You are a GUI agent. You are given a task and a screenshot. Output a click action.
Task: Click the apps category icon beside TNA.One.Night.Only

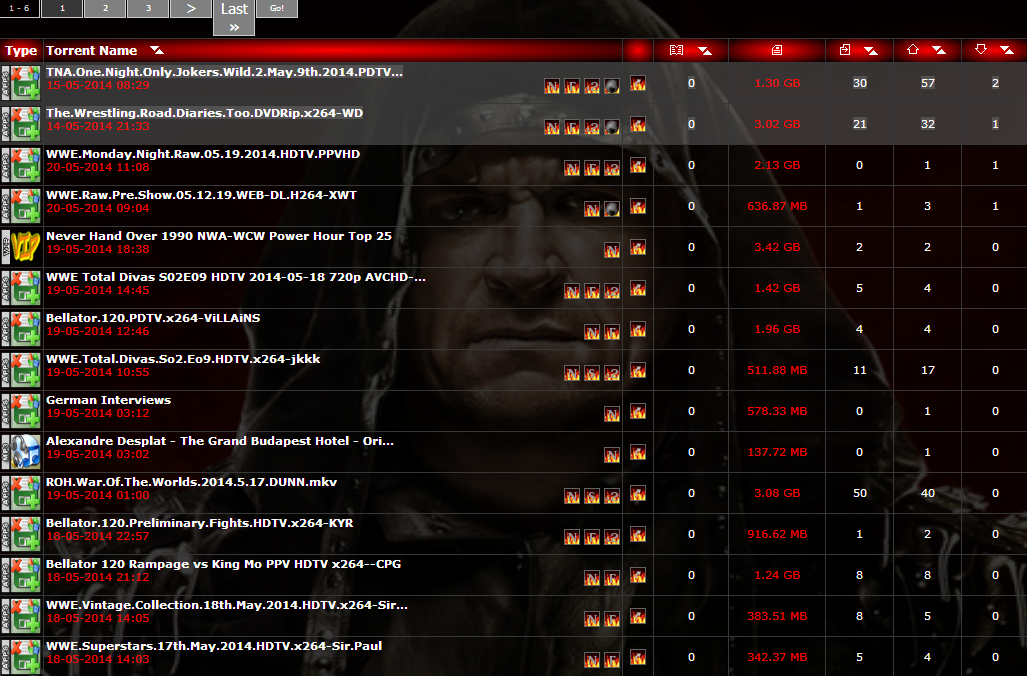[x=21, y=83]
